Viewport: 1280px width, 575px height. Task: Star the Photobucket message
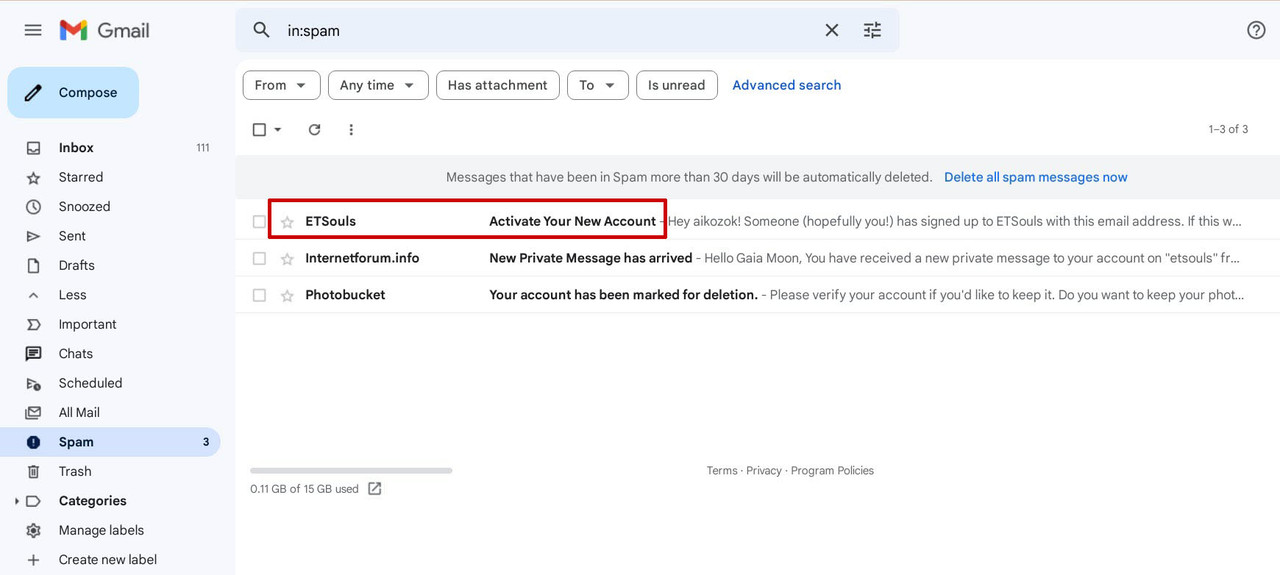point(287,296)
